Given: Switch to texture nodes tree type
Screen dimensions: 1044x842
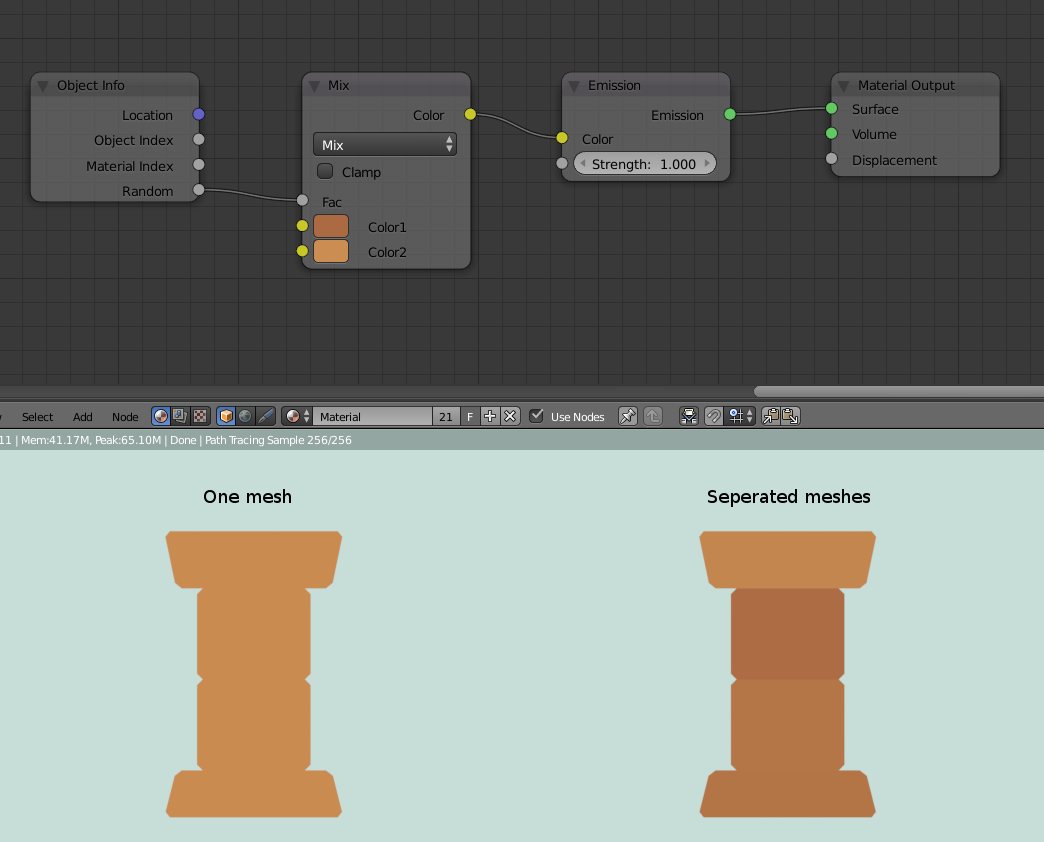Looking at the screenshot, I should point(200,417).
